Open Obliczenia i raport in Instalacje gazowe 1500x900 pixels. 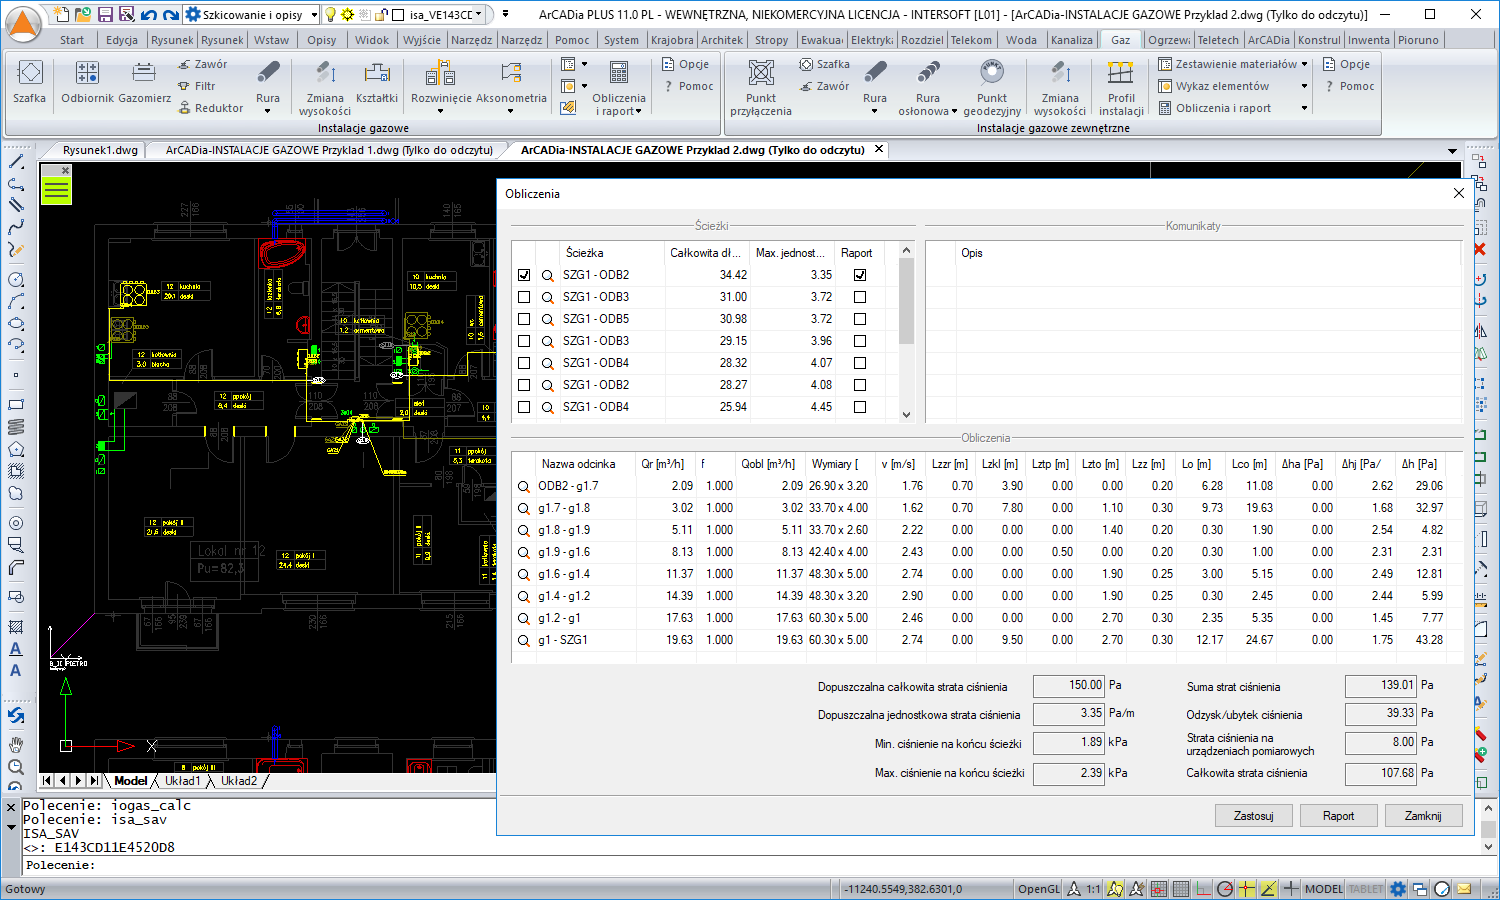coord(619,87)
